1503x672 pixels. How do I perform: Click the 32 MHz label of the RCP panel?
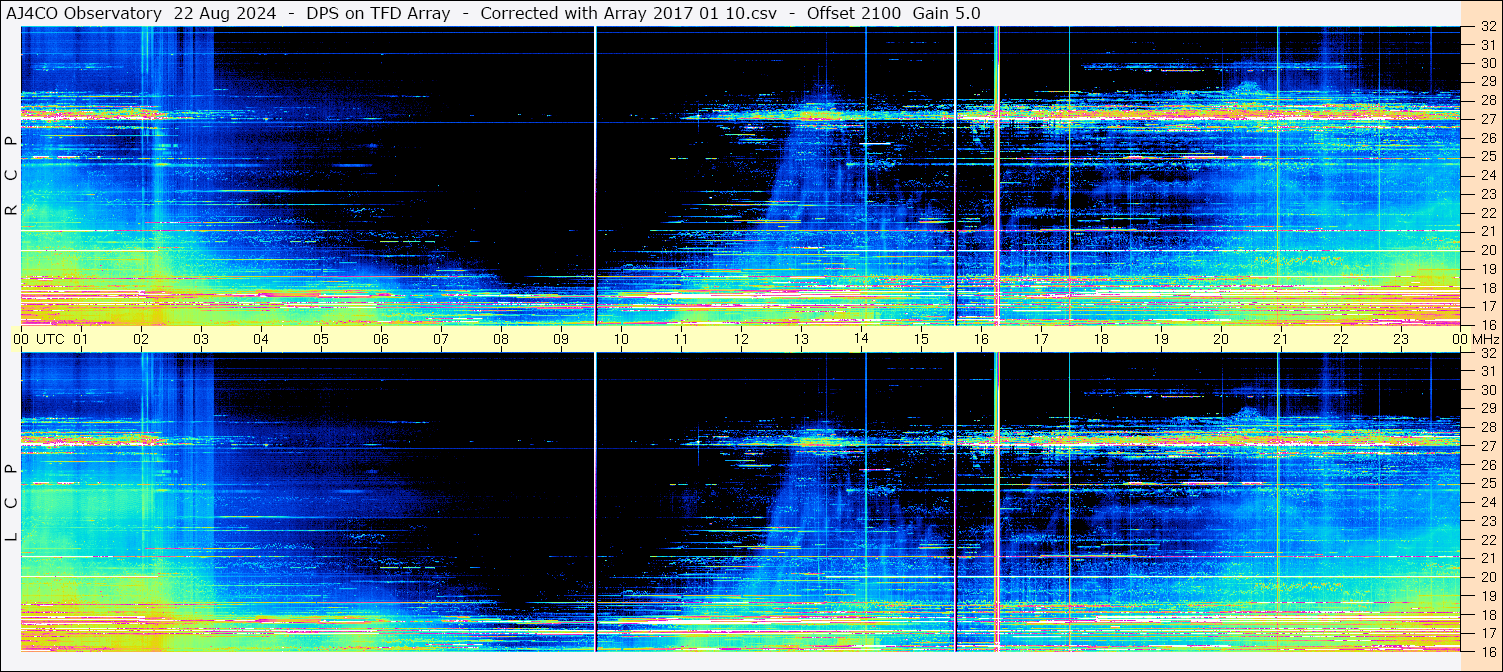1487,27
